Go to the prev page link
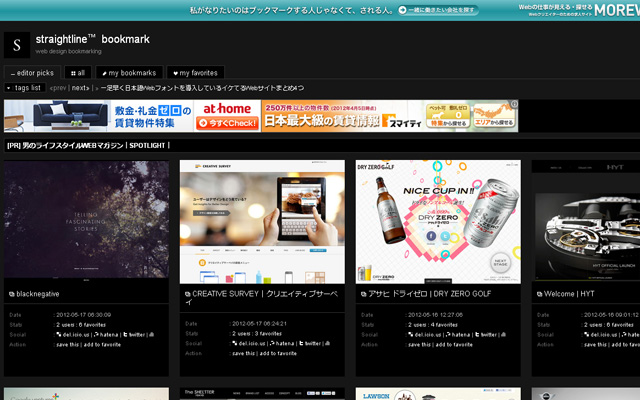Screen dimensions: 640x400 point(58,88)
